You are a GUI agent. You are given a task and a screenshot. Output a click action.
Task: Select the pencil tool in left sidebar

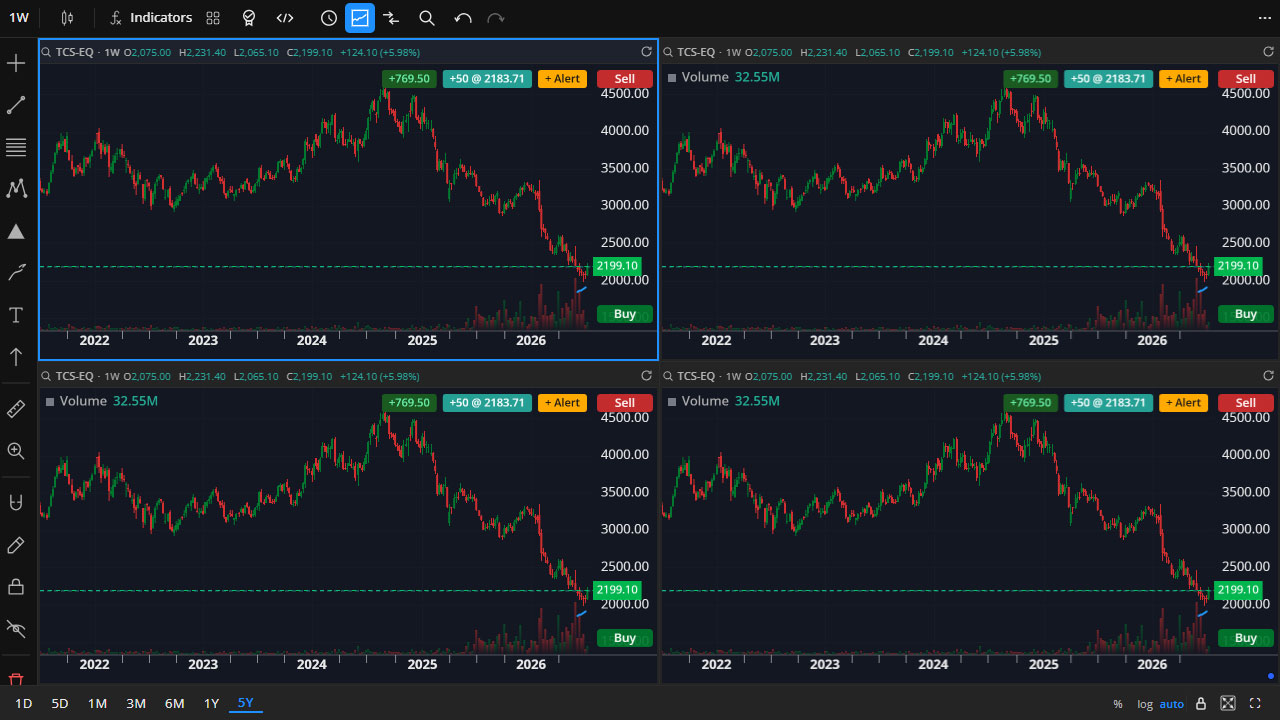pyautogui.click(x=16, y=545)
